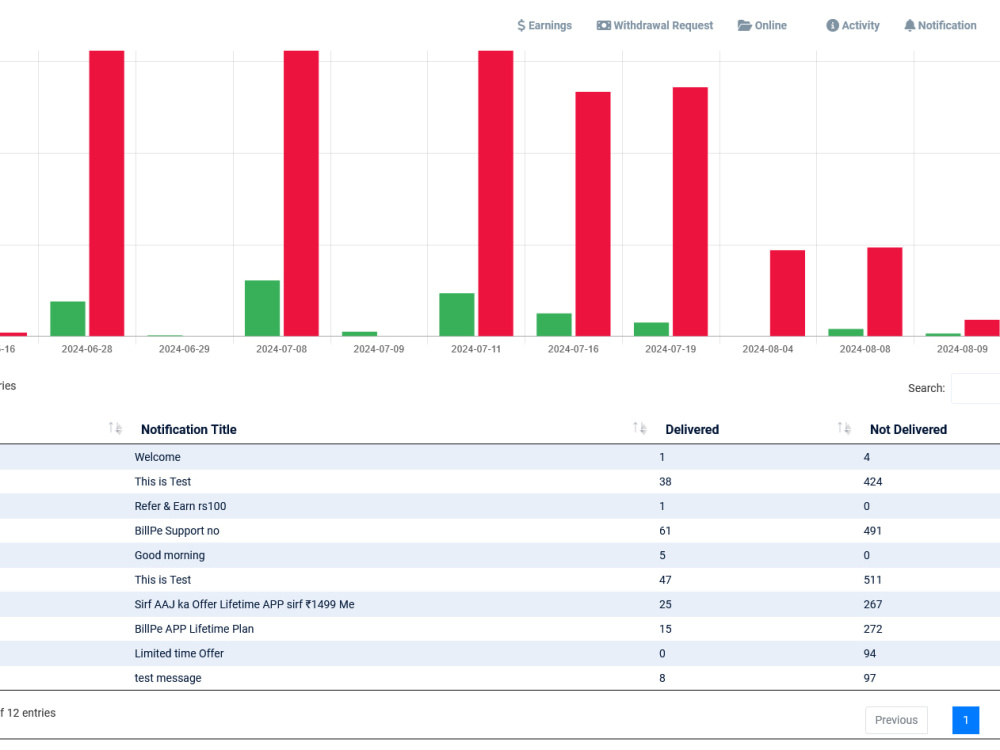Click the red bar for 2024-08-04
The height and width of the screenshot is (750, 1000).
788,293
